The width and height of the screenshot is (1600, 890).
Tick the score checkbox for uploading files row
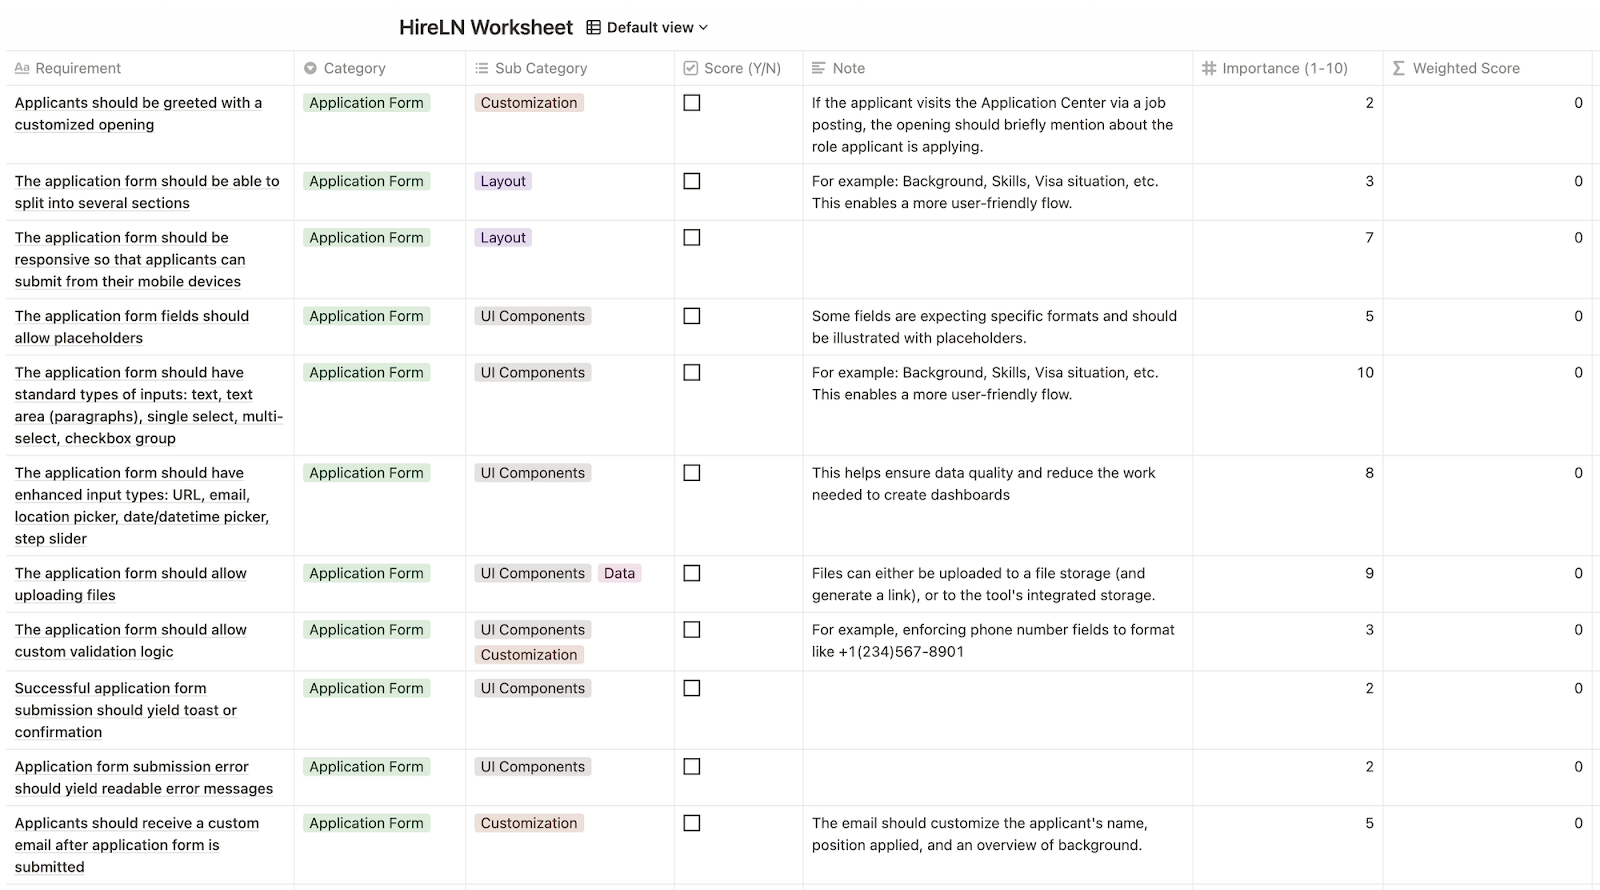[x=692, y=573]
